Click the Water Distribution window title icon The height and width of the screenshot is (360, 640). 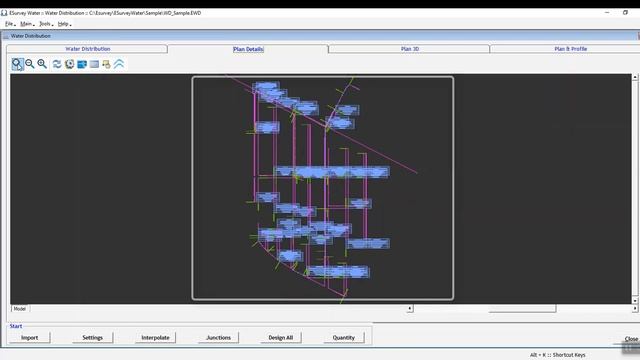point(6,36)
